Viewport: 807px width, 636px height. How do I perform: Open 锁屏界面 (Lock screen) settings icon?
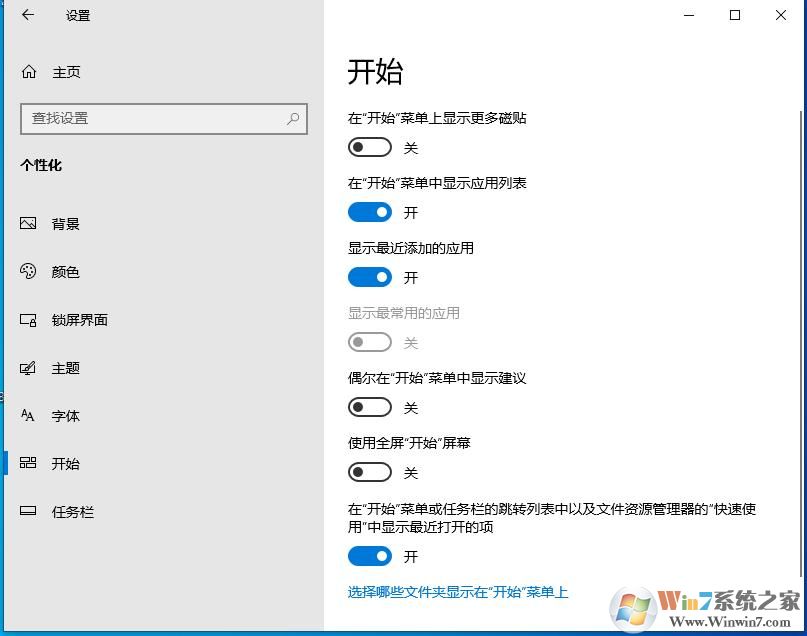click(29, 319)
